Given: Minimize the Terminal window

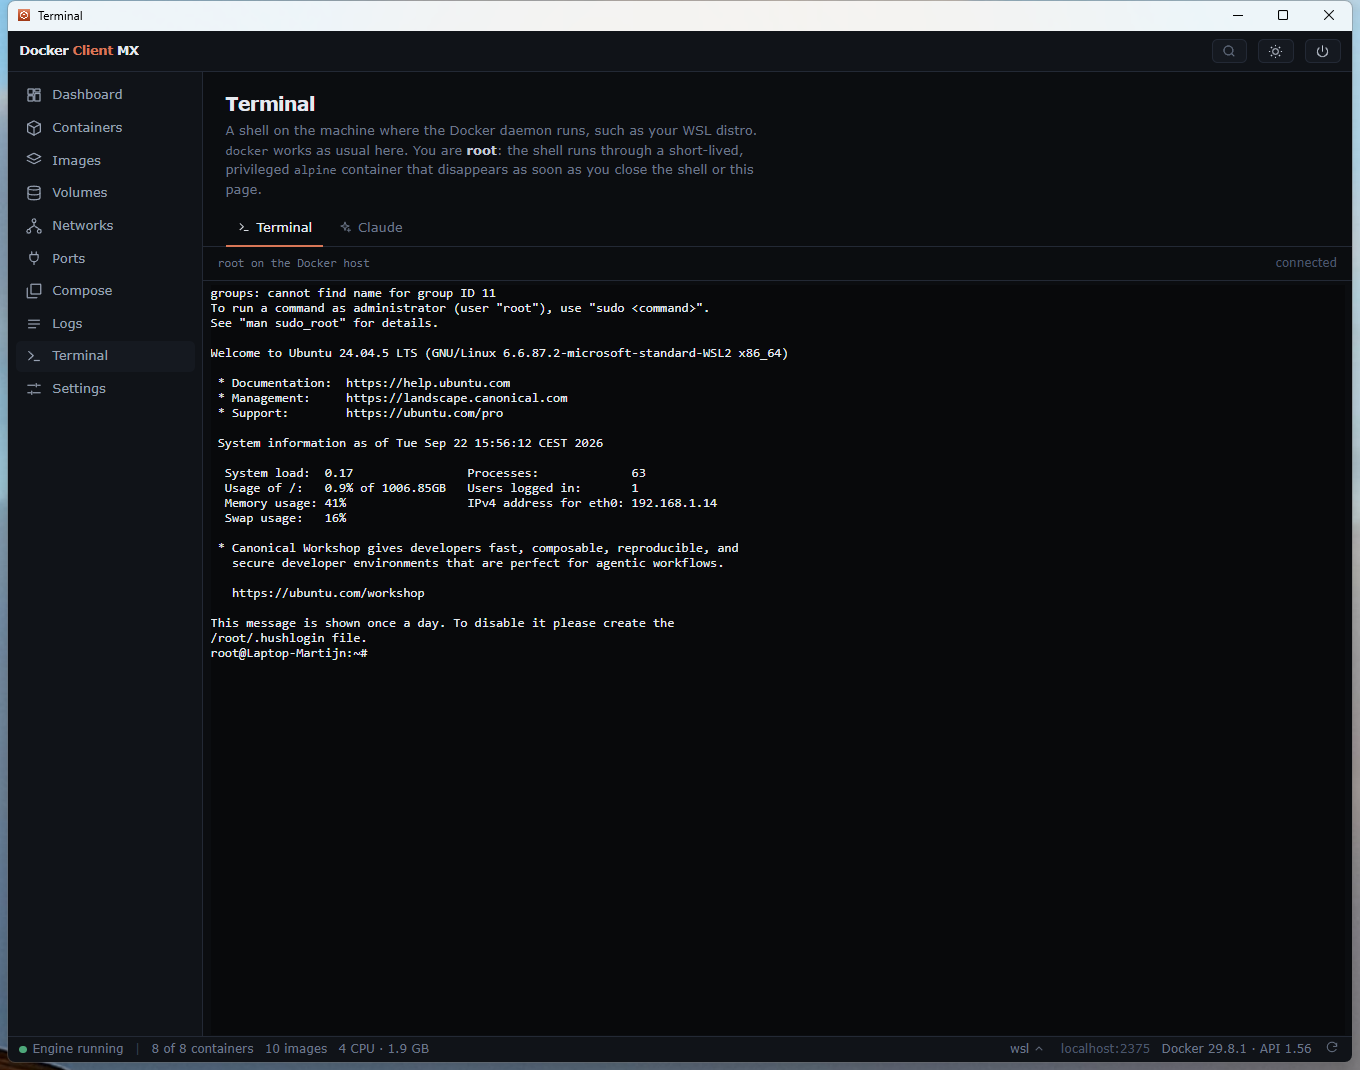Looking at the screenshot, I should (x=1238, y=15).
